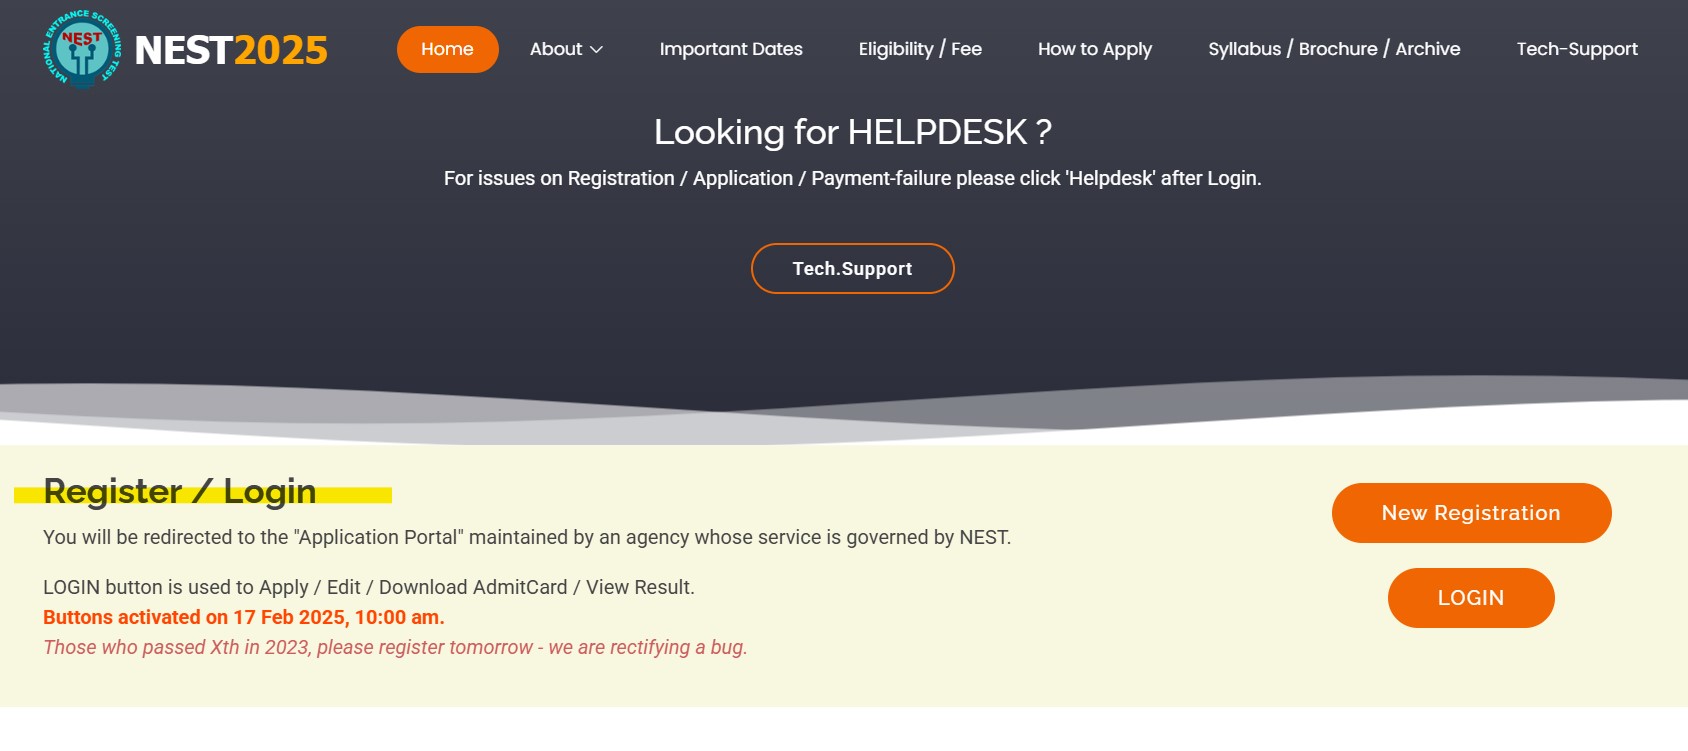Click the italic Xth 2023 bug notice
This screenshot has height=751, width=1688.
(x=395, y=647)
